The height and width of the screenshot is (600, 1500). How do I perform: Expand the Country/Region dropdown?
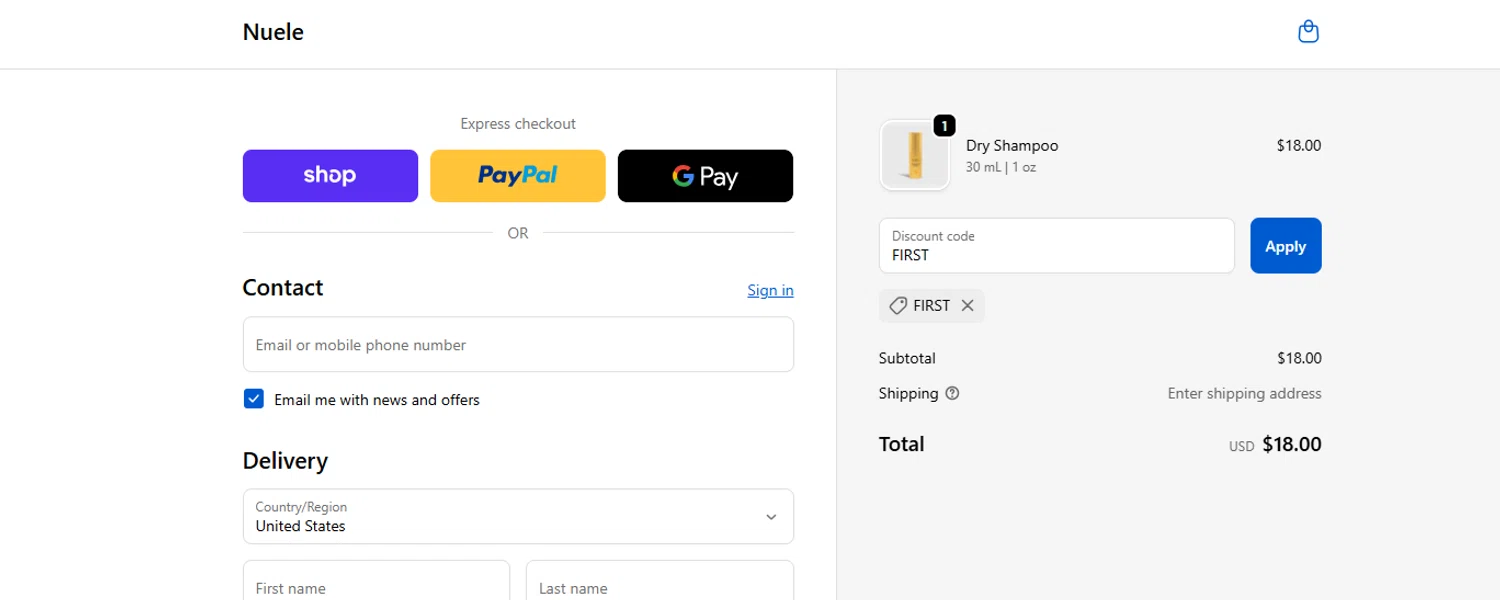click(x=518, y=516)
